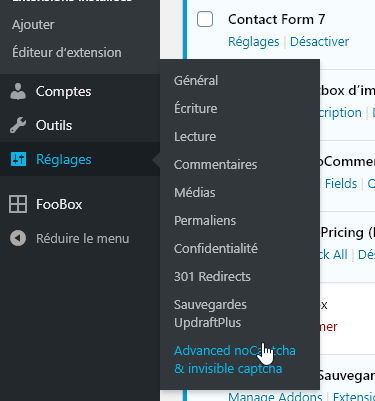Click the Réglages sliders icon

pyautogui.click(x=18, y=159)
